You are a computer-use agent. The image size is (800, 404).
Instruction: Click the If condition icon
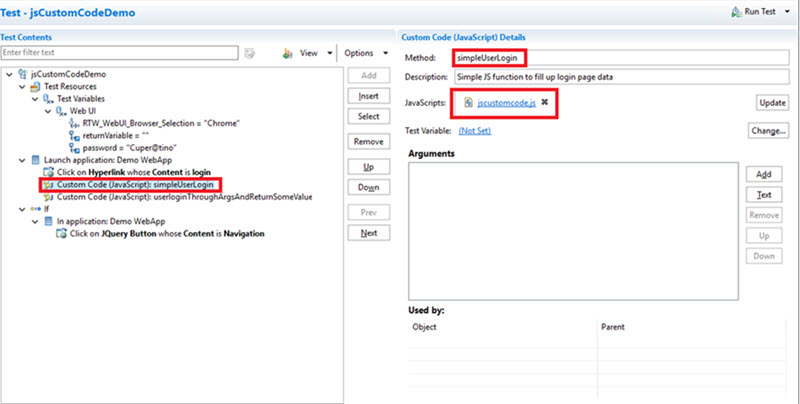point(35,209)
